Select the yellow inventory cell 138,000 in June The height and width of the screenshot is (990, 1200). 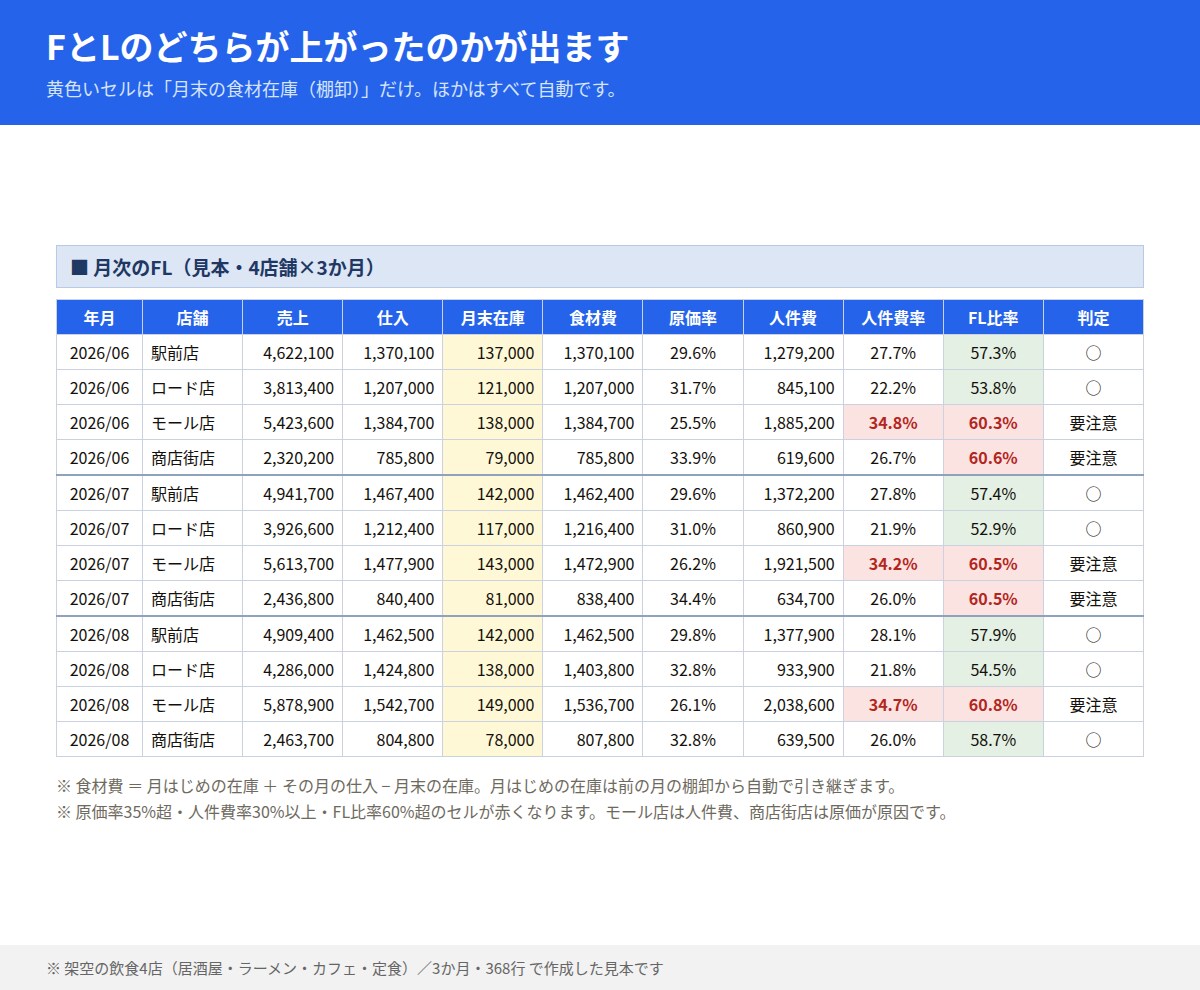[492, 423]
